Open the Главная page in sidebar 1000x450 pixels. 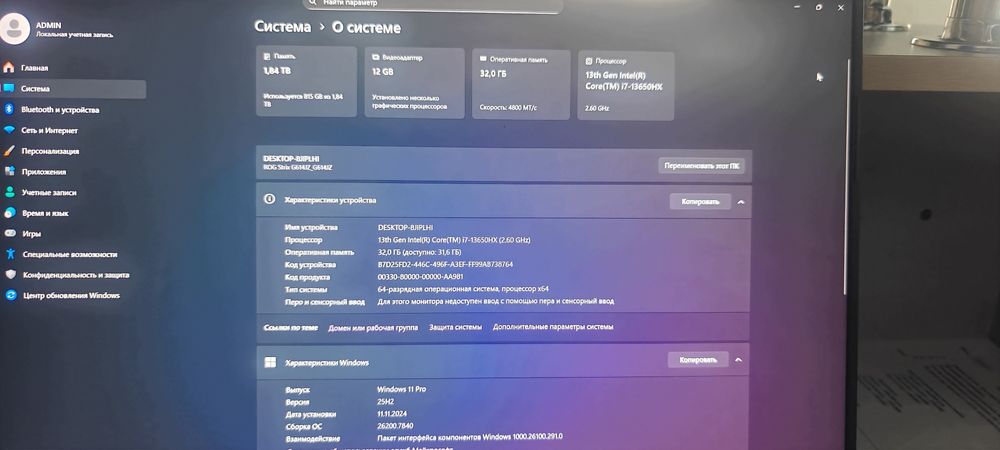(x=34, y=68)
